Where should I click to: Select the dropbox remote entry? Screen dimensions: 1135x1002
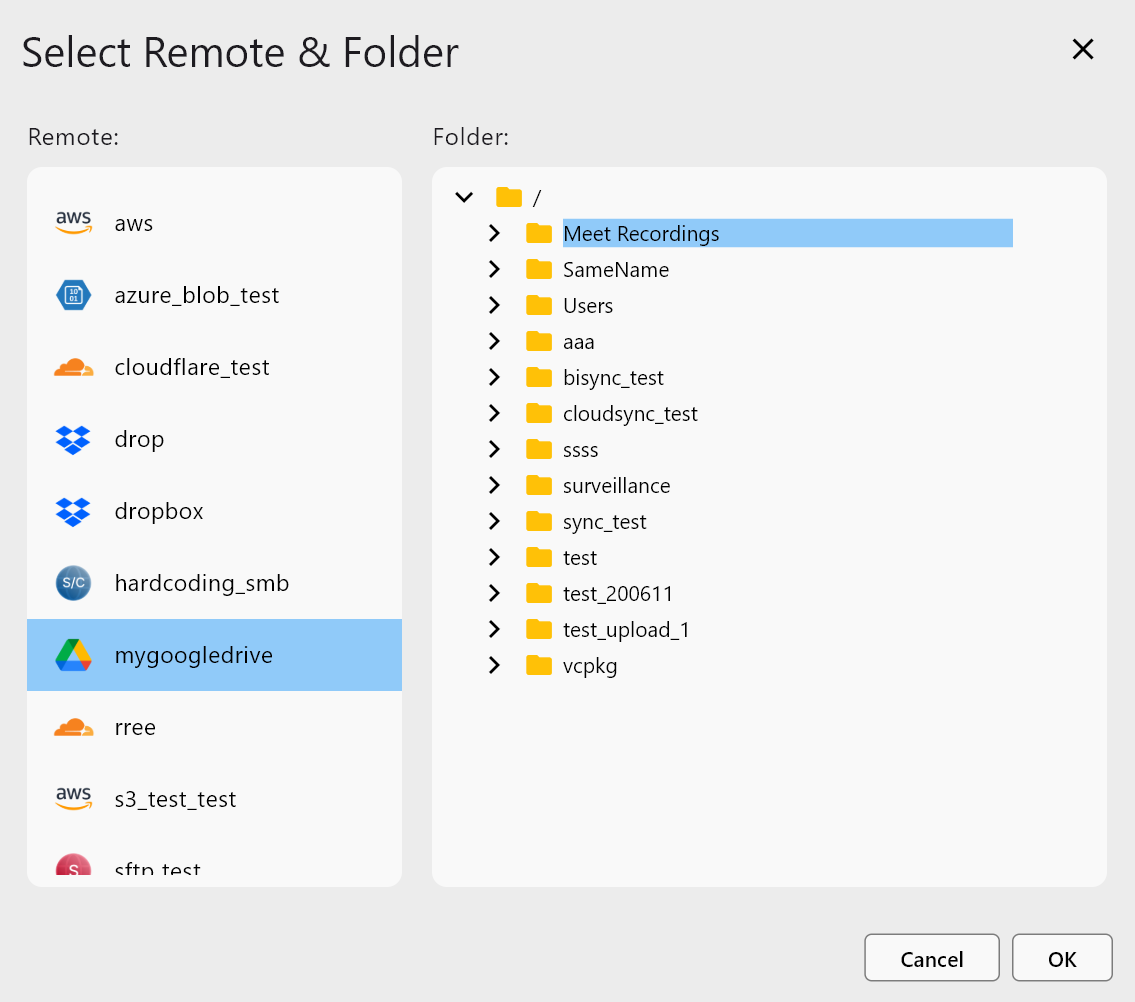(x=158, y=510)
